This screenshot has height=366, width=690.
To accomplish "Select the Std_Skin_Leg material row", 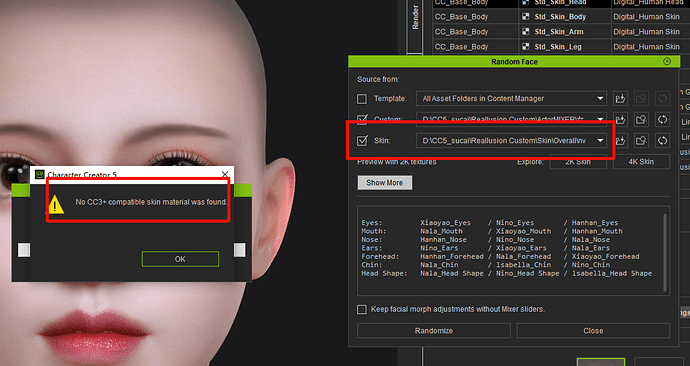I will coord(561,47).
